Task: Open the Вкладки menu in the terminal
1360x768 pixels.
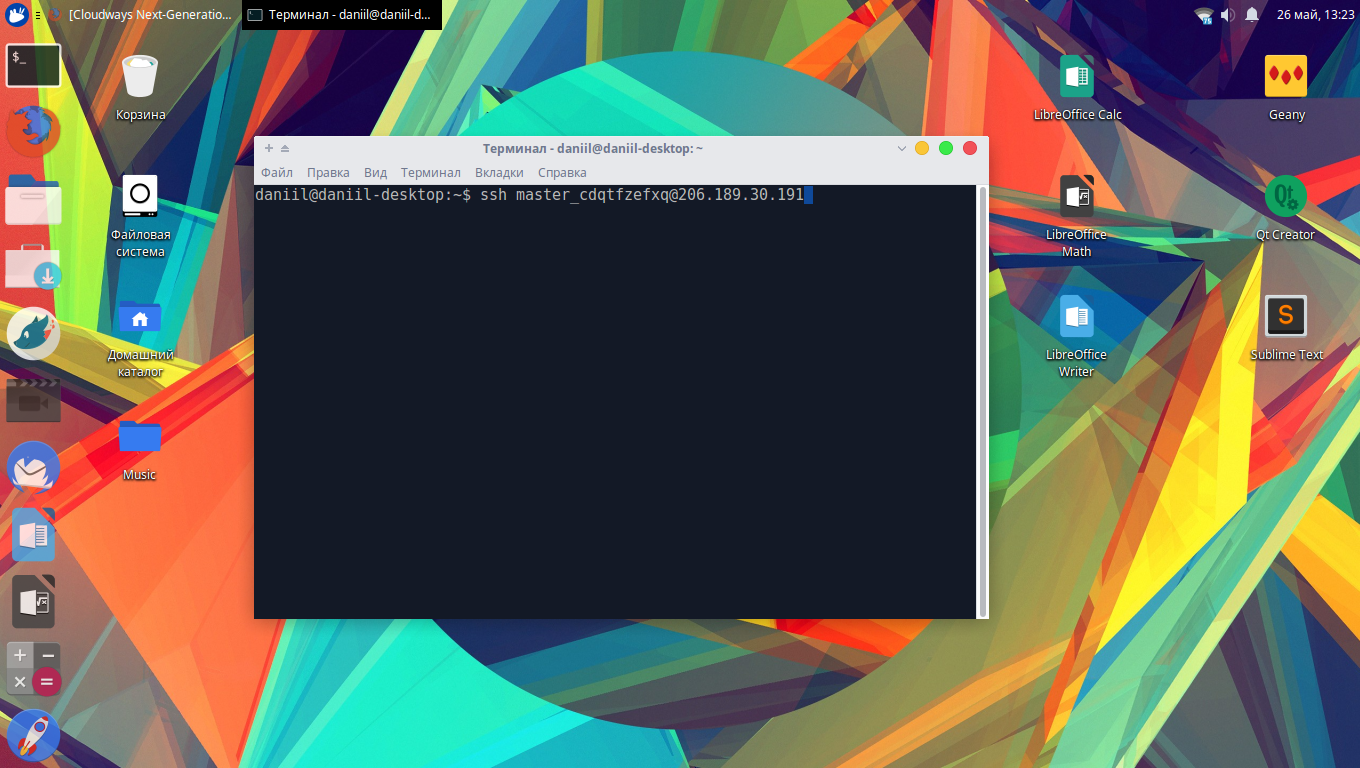Action: (x=499, y=173)
